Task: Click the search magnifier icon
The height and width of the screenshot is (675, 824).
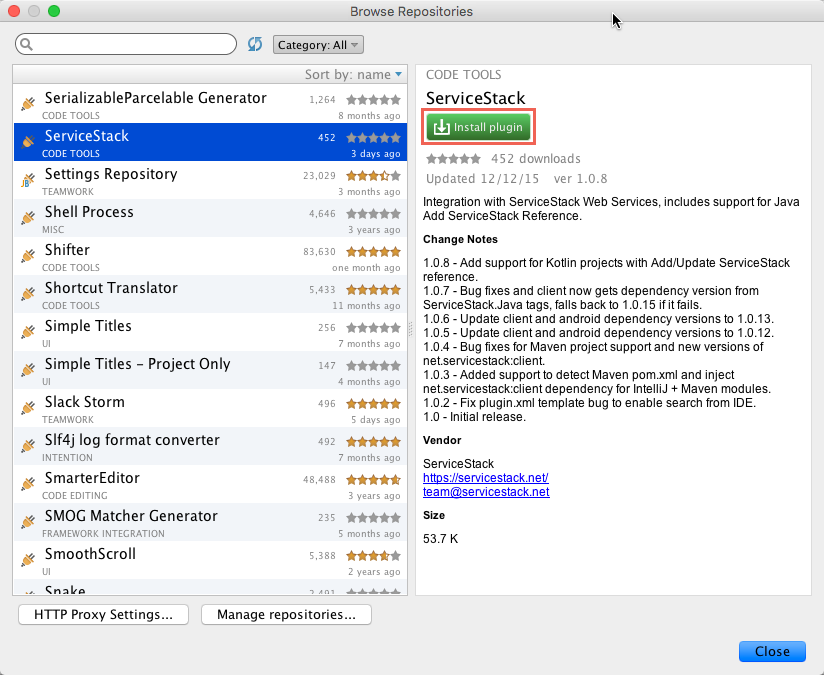Action: click(x=27, y=45)
